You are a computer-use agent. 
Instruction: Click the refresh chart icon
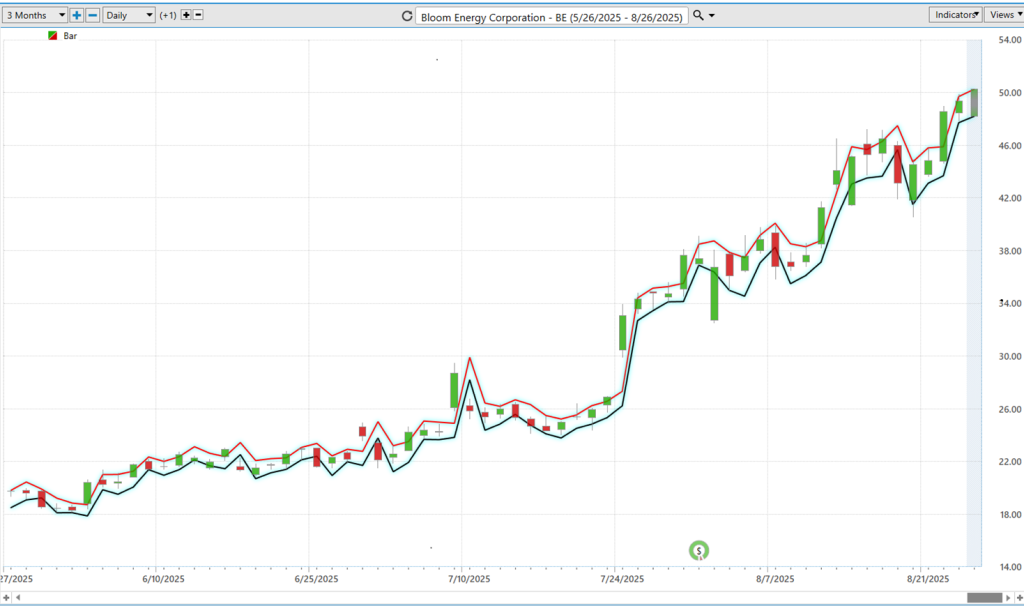coord(406,16)
